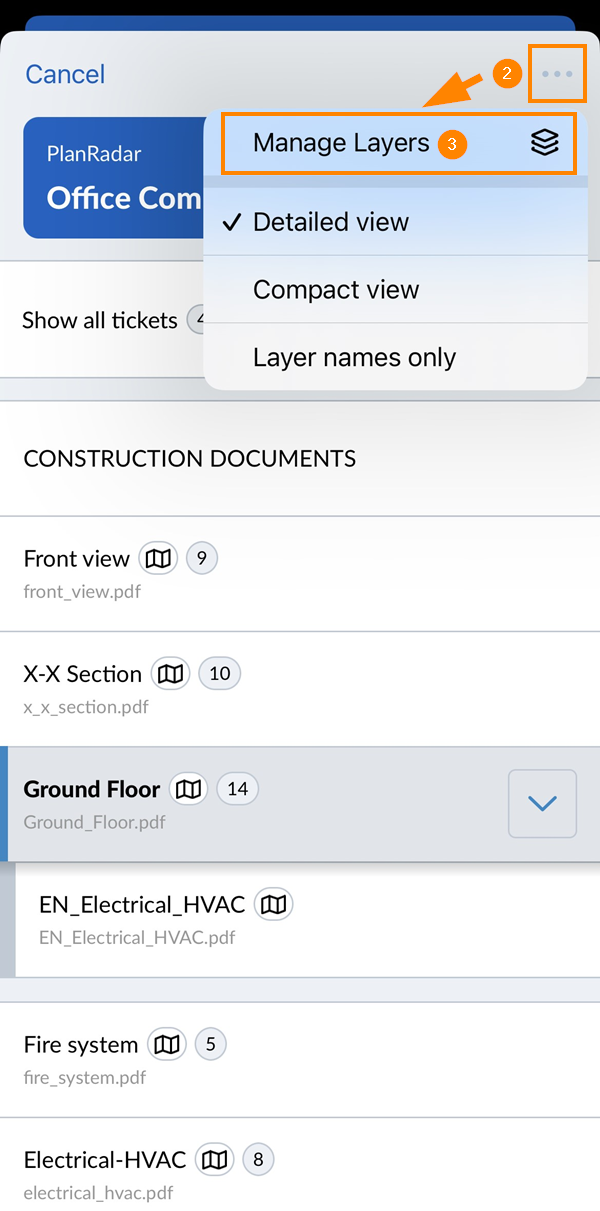This screenshot has height=1211, width=600.
Task: Open the plan map icon next to Front view
Action: point(157,558)
